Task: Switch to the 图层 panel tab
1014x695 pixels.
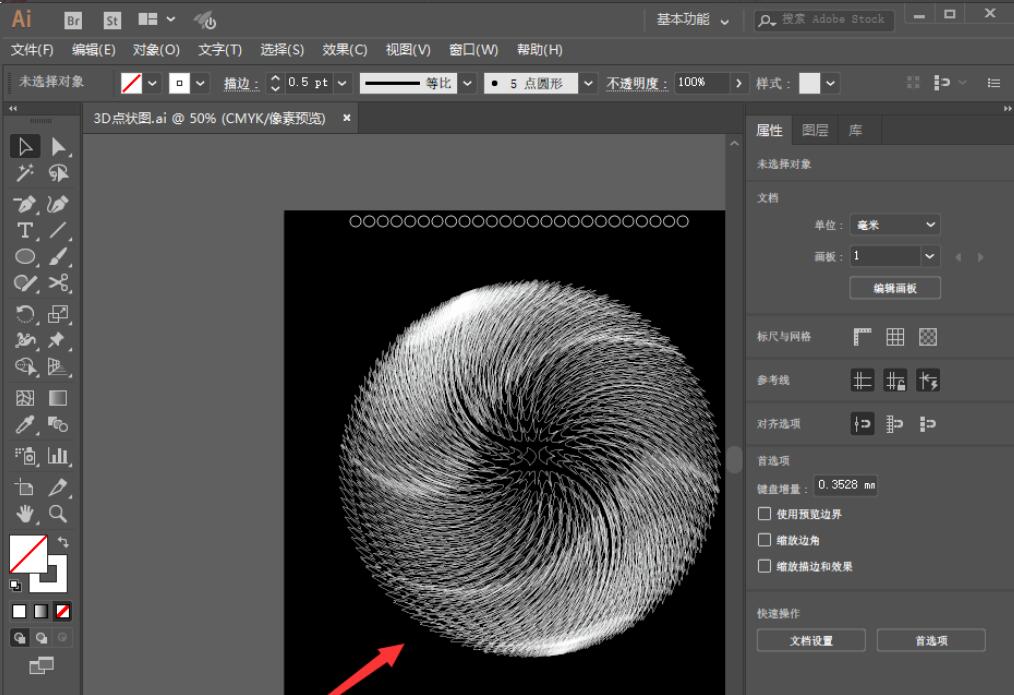Action: pyautogui.click(x=815, y=130)
